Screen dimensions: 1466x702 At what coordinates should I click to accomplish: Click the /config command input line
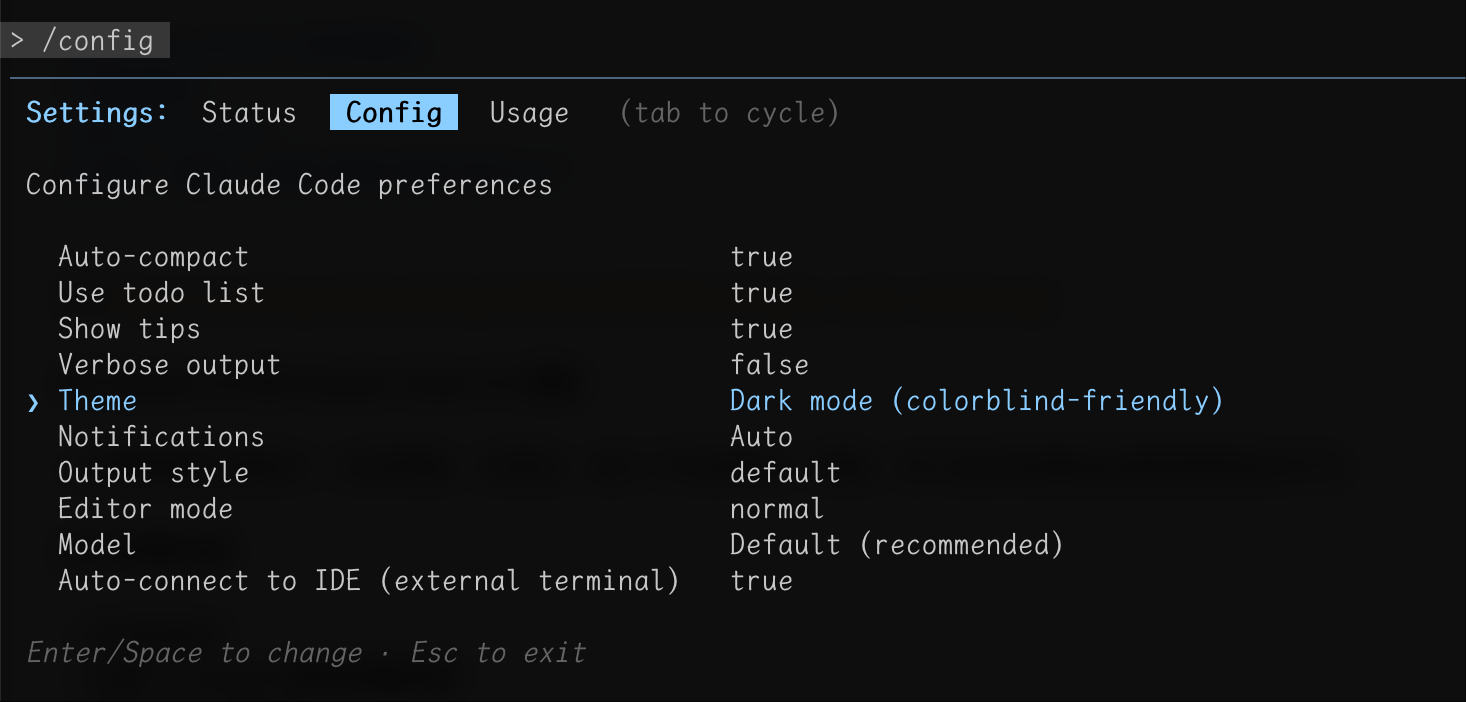point(90,41)
